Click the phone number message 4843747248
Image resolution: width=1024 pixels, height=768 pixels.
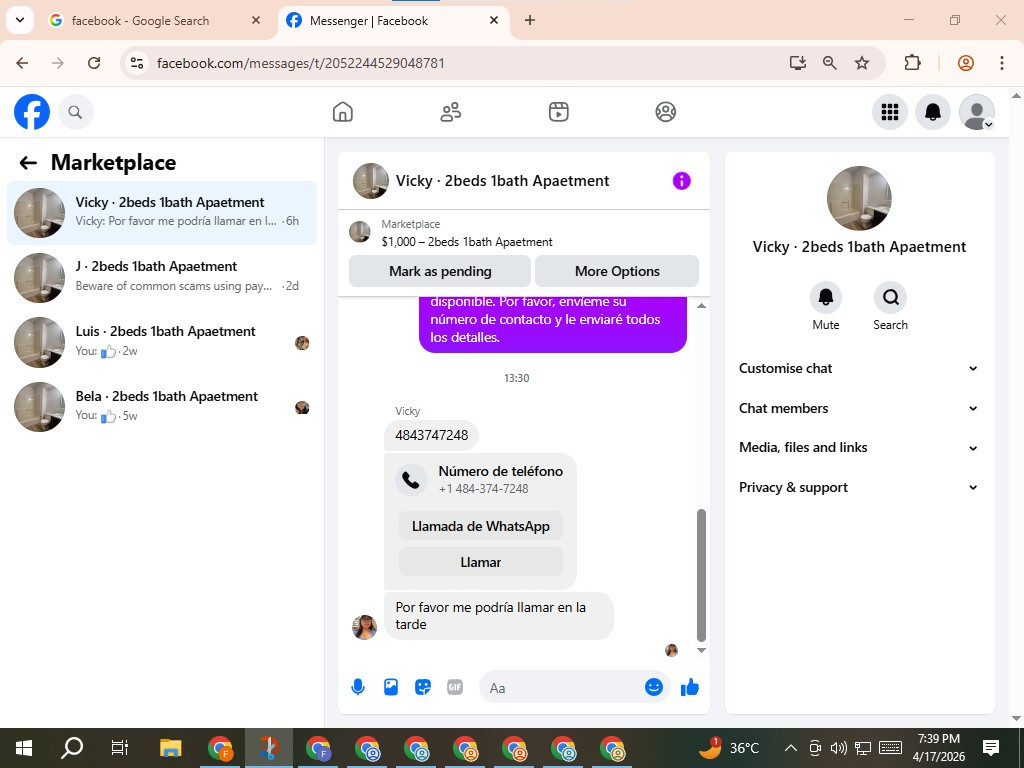[x=432, y=435]
